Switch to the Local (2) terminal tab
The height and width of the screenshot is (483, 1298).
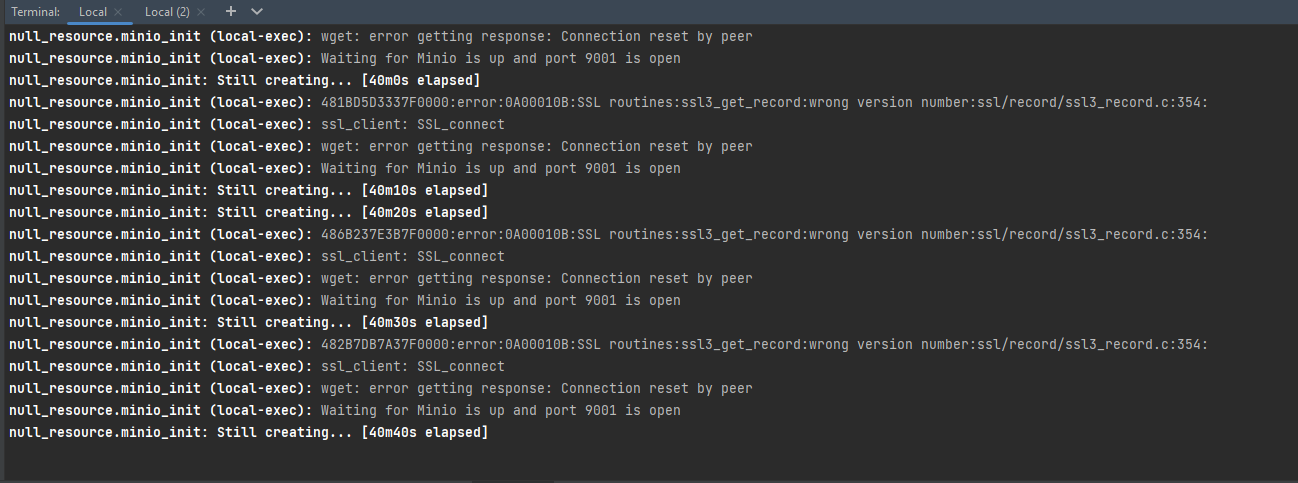(x=166, y=12)
